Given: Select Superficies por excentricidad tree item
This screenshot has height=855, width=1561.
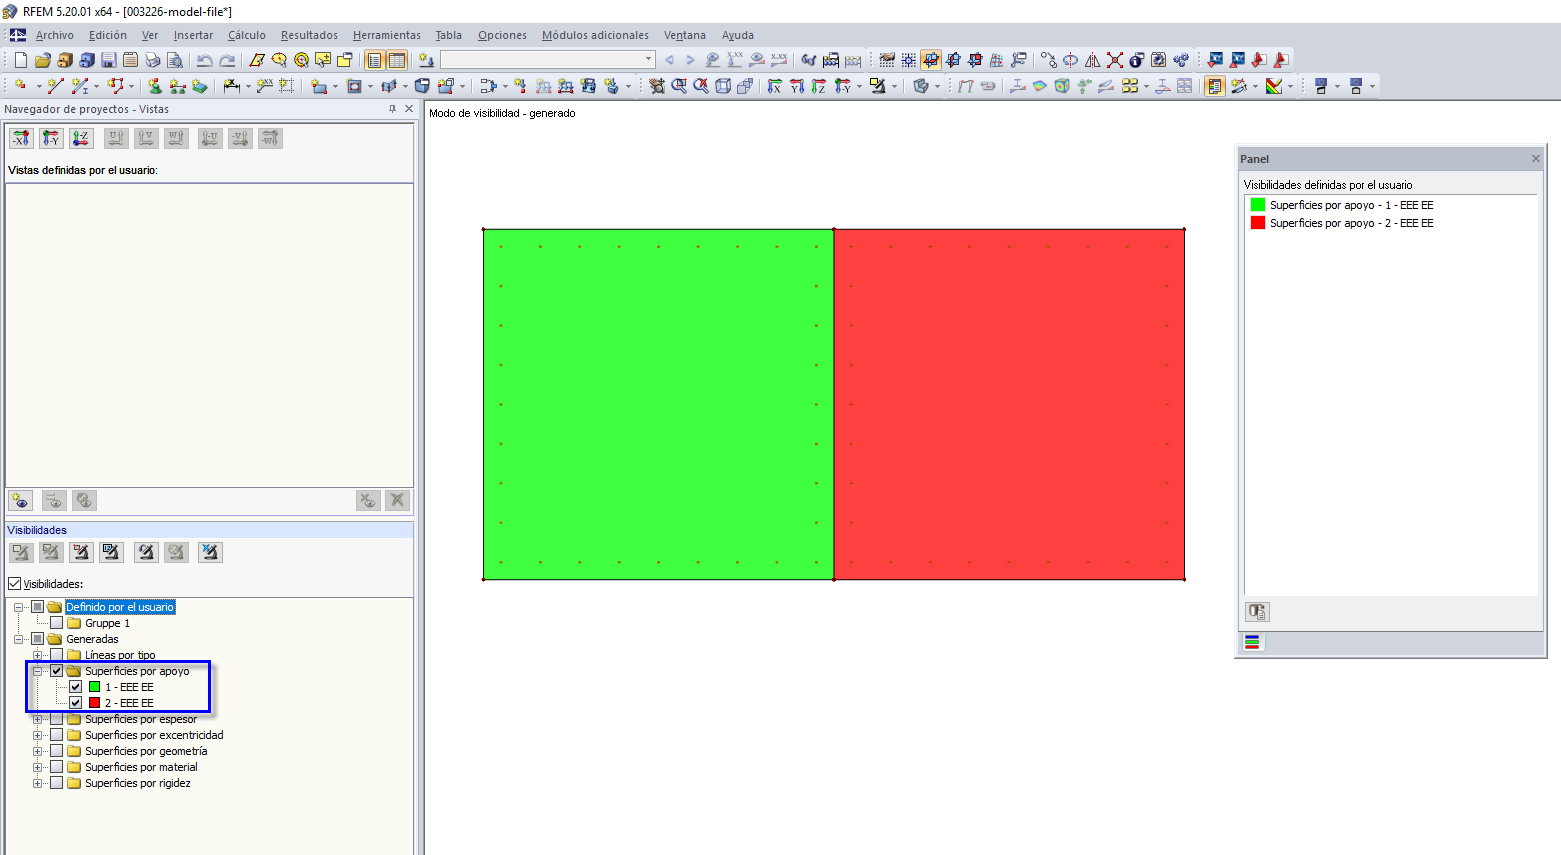Looking at the screenshot, I should (x=154, y=735).
